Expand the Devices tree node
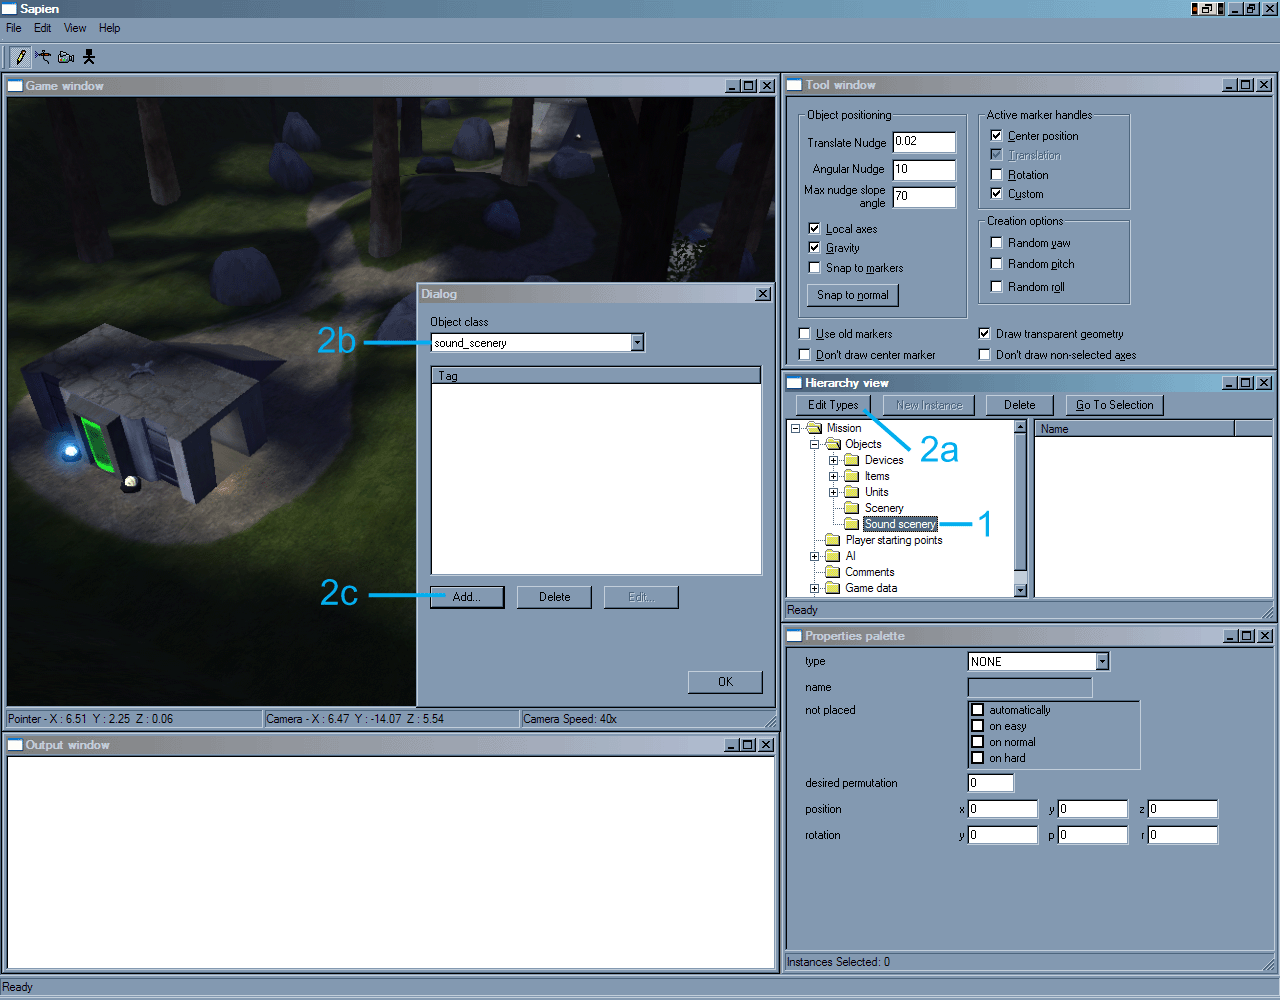The width and height of the screenshot is (1280, 1000). [x=833, y=460]
